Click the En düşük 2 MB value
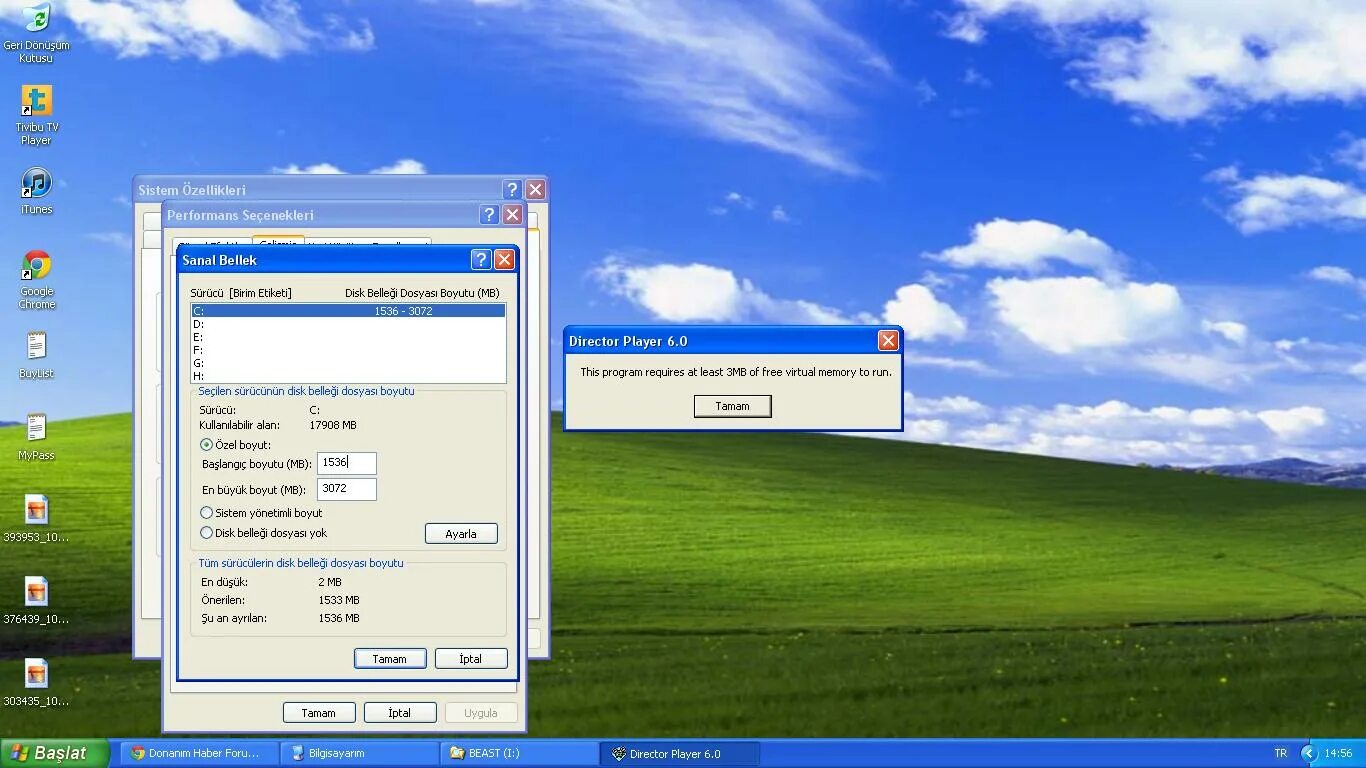 point(330,582)
